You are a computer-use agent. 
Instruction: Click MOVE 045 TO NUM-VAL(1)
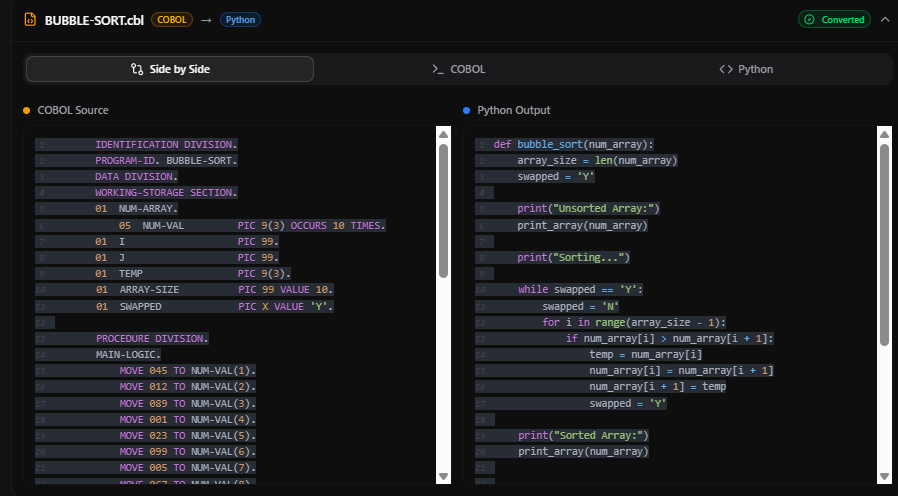click(187, 371)
